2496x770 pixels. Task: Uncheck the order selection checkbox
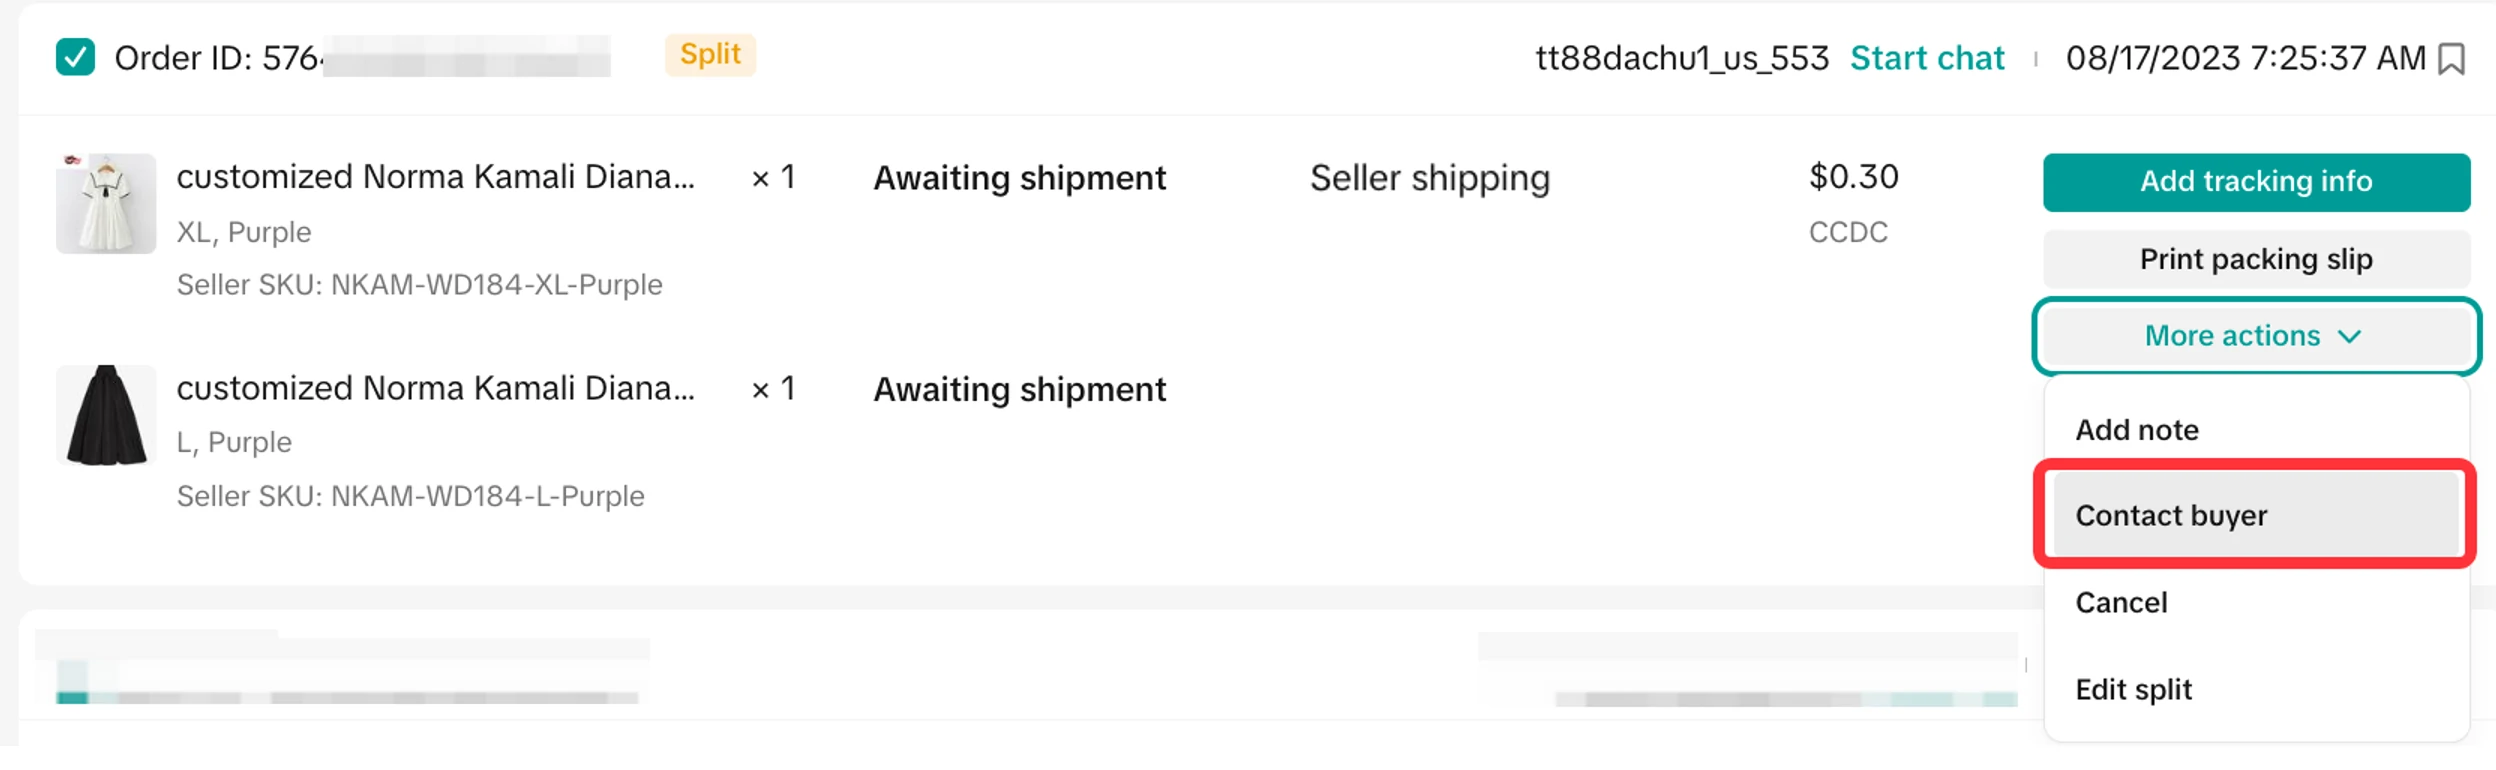tap(76, 57)
